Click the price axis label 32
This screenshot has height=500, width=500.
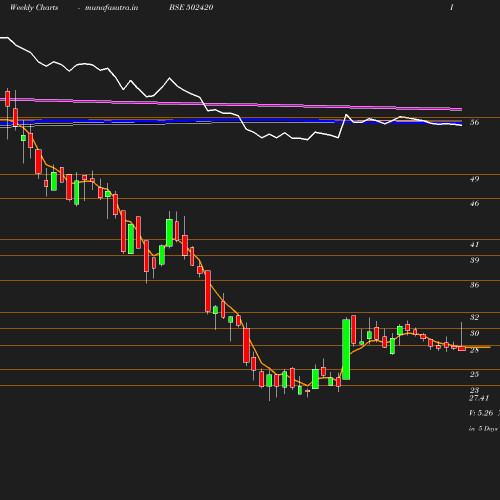pos(475,317)
